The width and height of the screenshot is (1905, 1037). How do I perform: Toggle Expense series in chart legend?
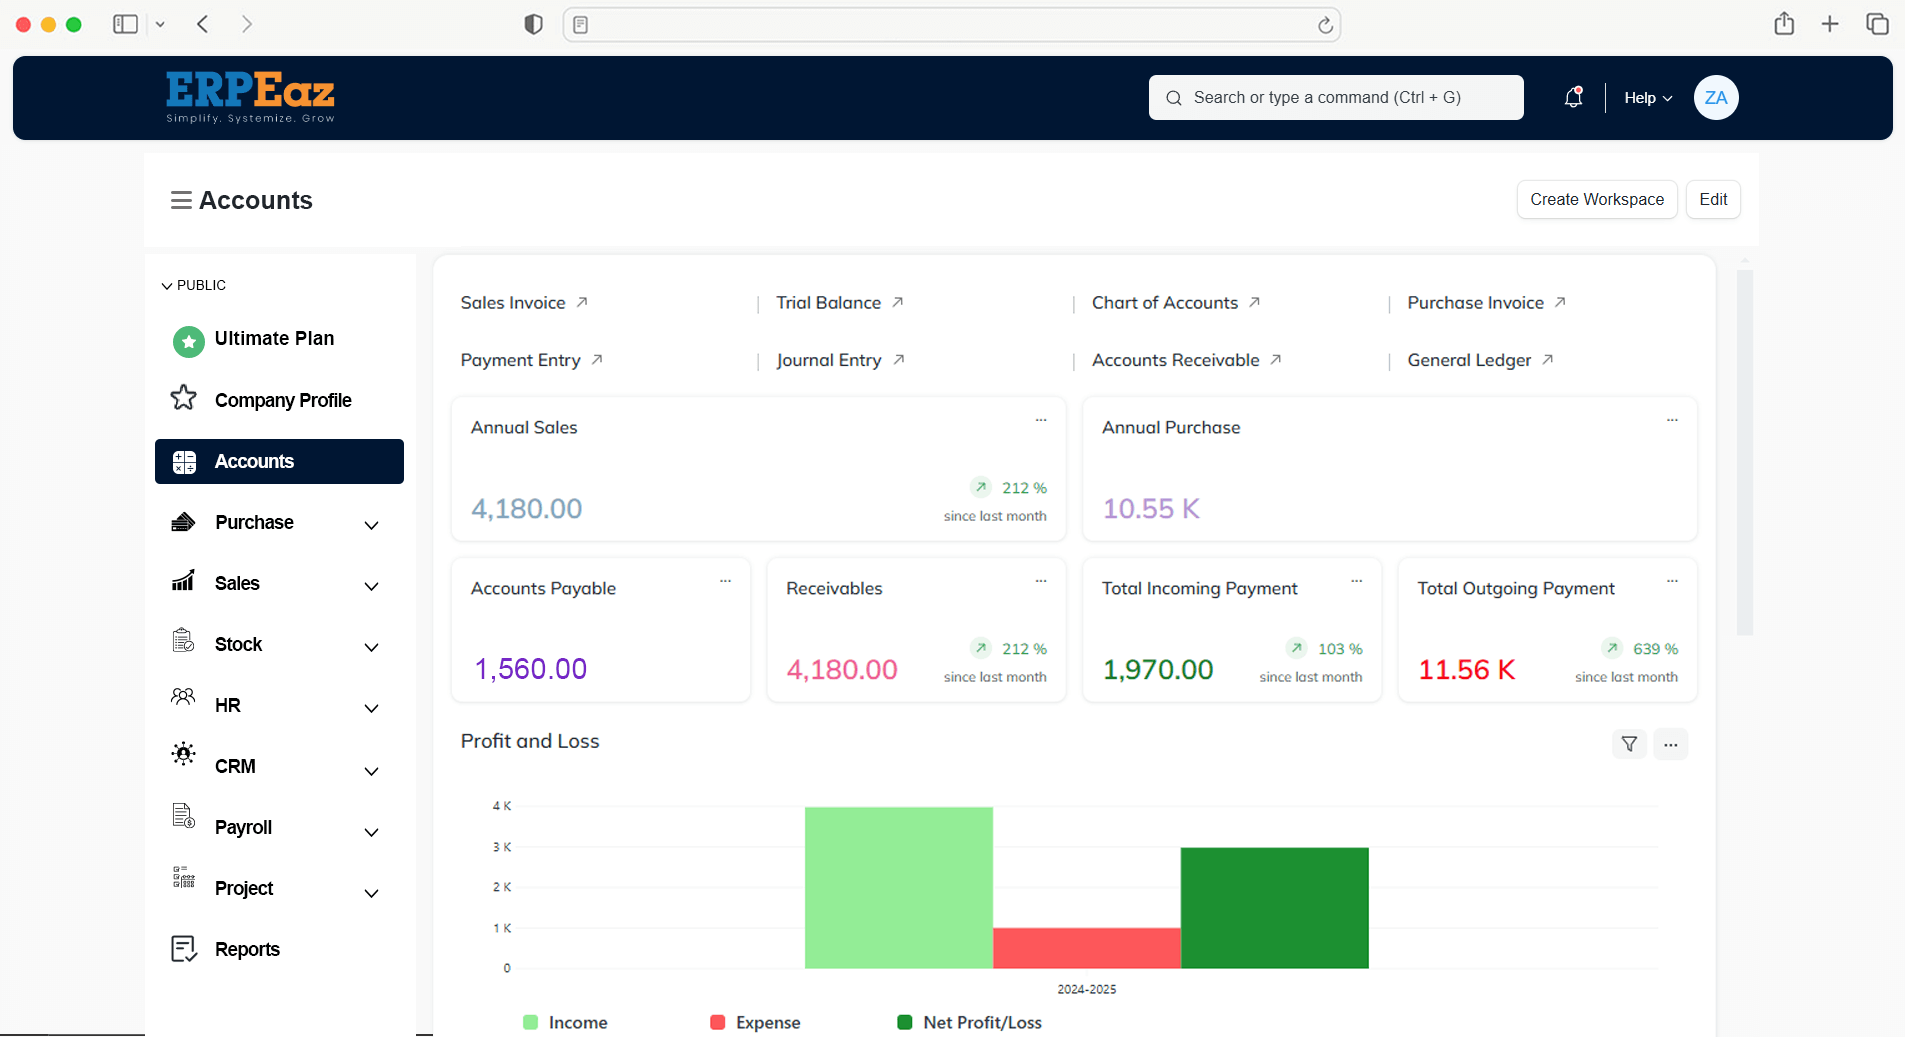[x=755, y=1022]
